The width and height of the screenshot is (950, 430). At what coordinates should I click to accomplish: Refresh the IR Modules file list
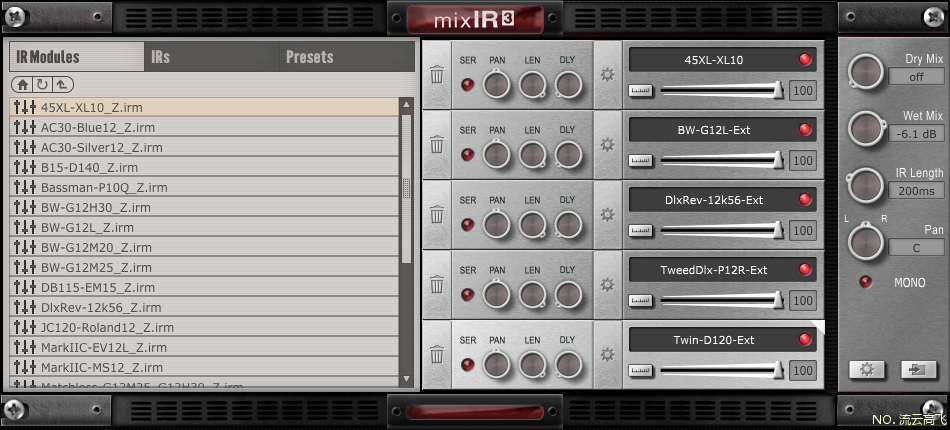pos(42,85)
